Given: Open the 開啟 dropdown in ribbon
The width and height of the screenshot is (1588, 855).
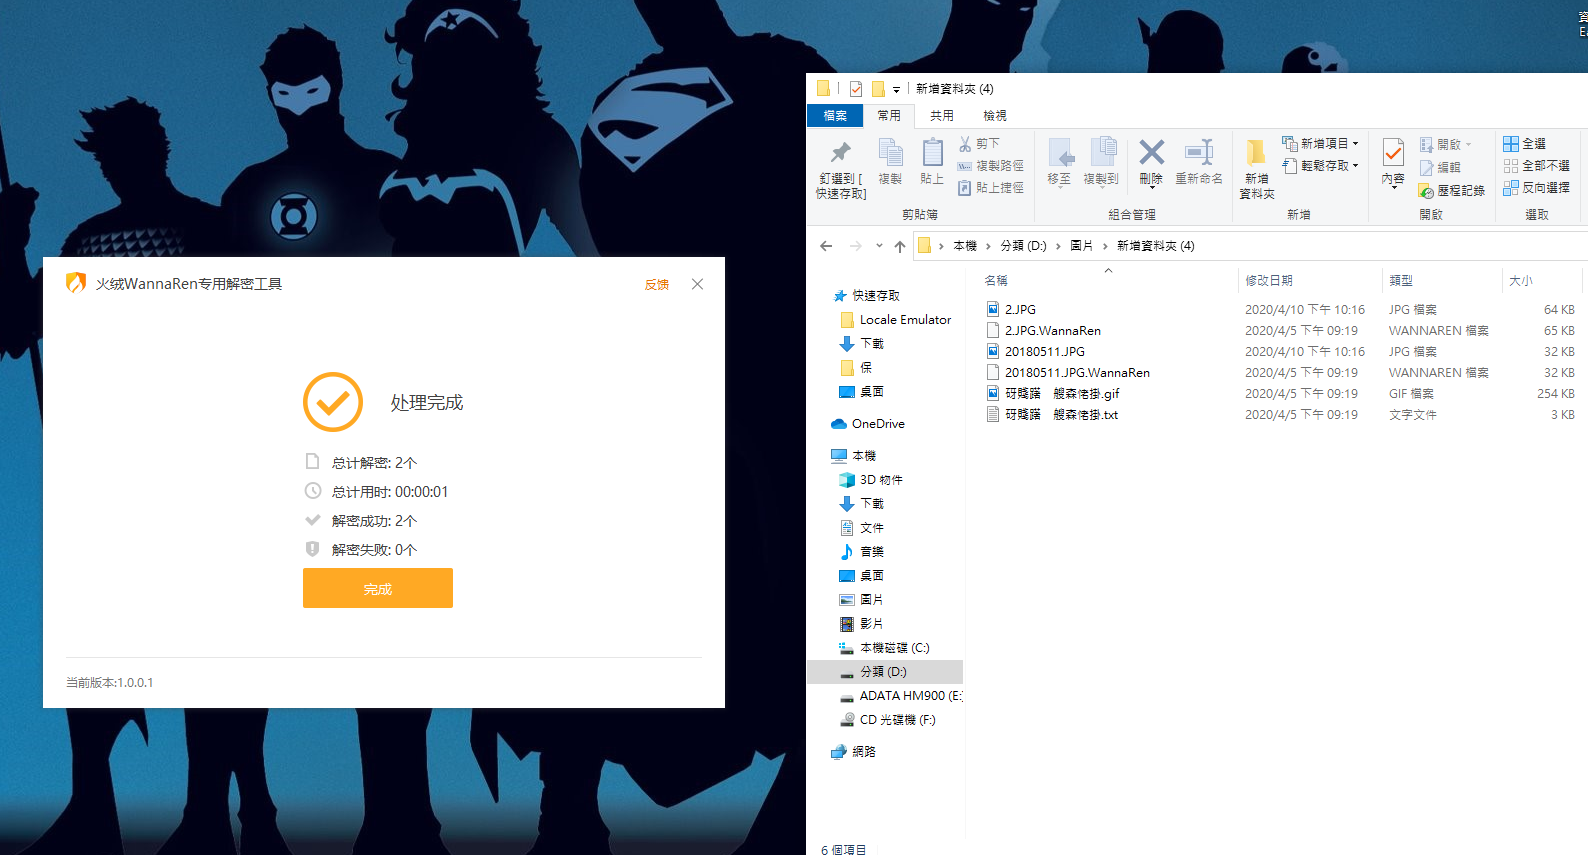Looking at the screenshot, I should (1445, 145).
